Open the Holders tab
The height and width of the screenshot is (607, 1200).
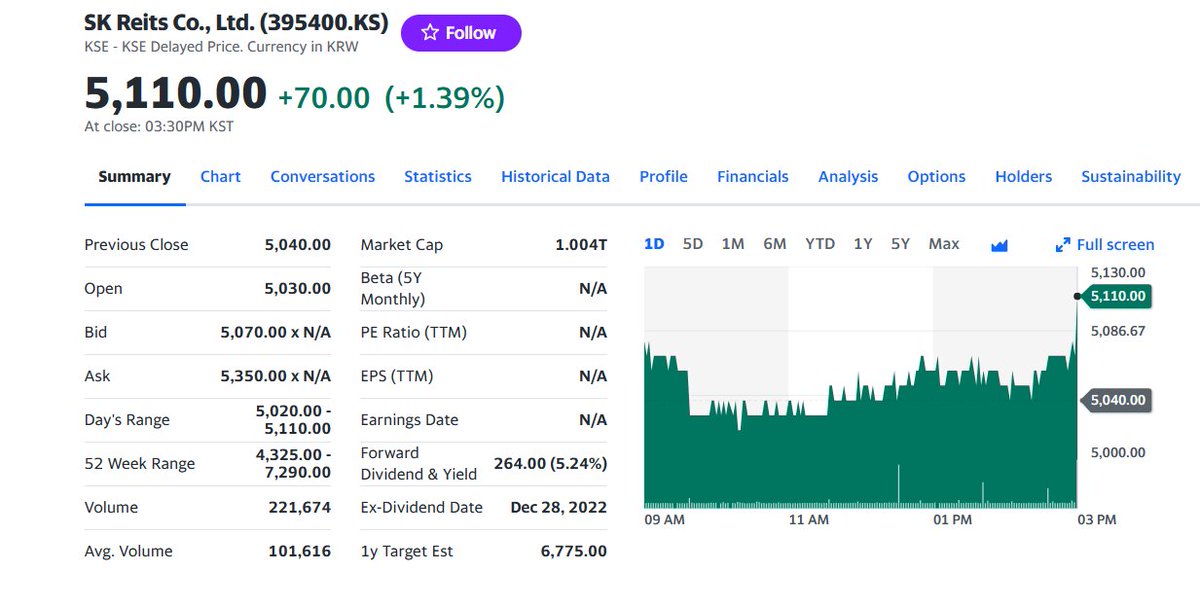click(x=1023, y=176)
